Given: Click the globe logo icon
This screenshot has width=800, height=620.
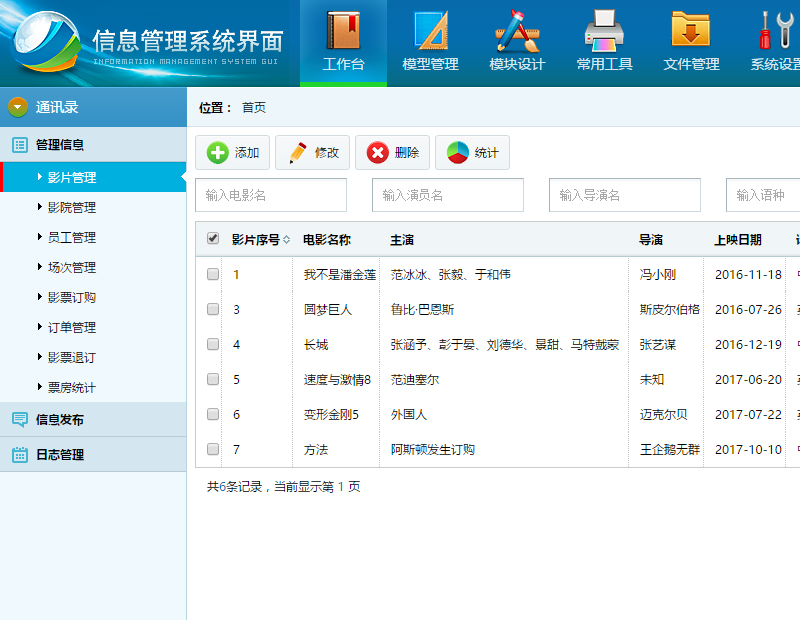Looking at the screenshot, I should click(47, 41).
